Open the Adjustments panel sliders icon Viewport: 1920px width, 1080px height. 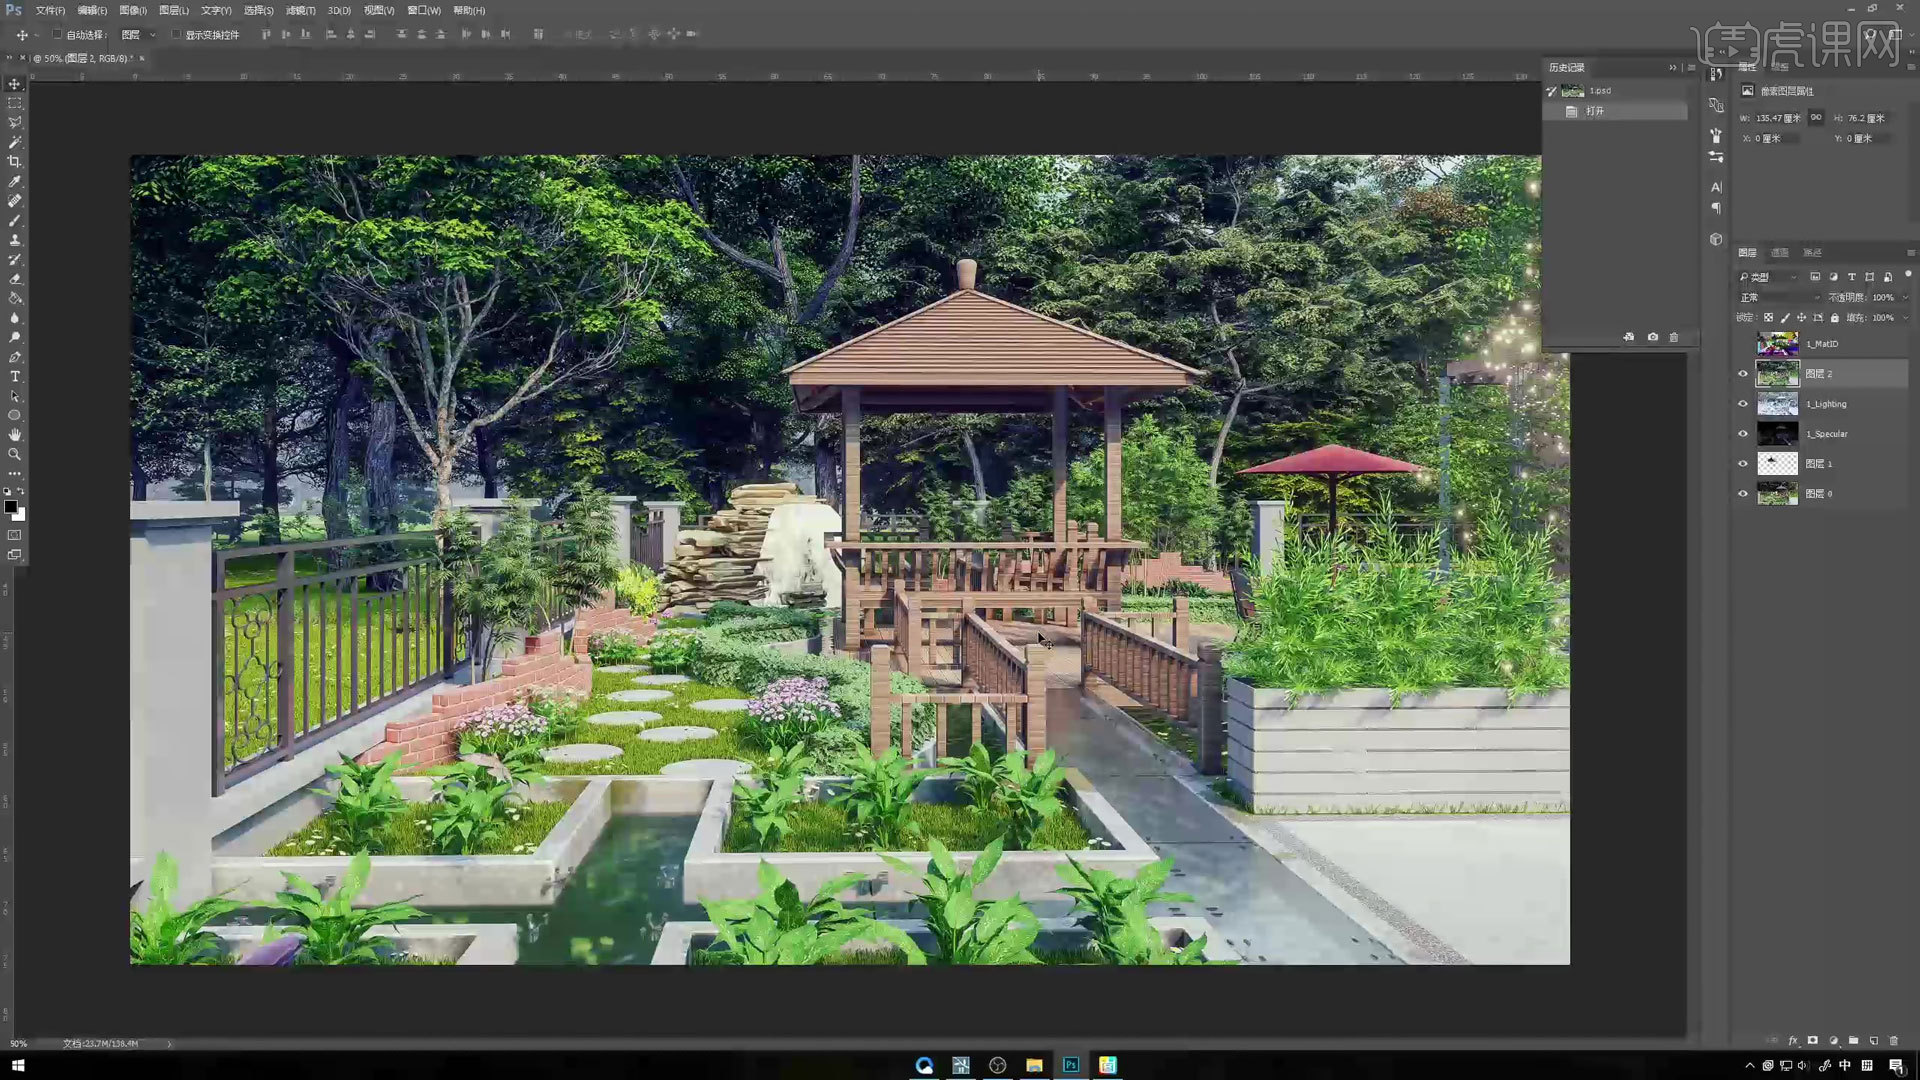click(x=1716, y=157)
